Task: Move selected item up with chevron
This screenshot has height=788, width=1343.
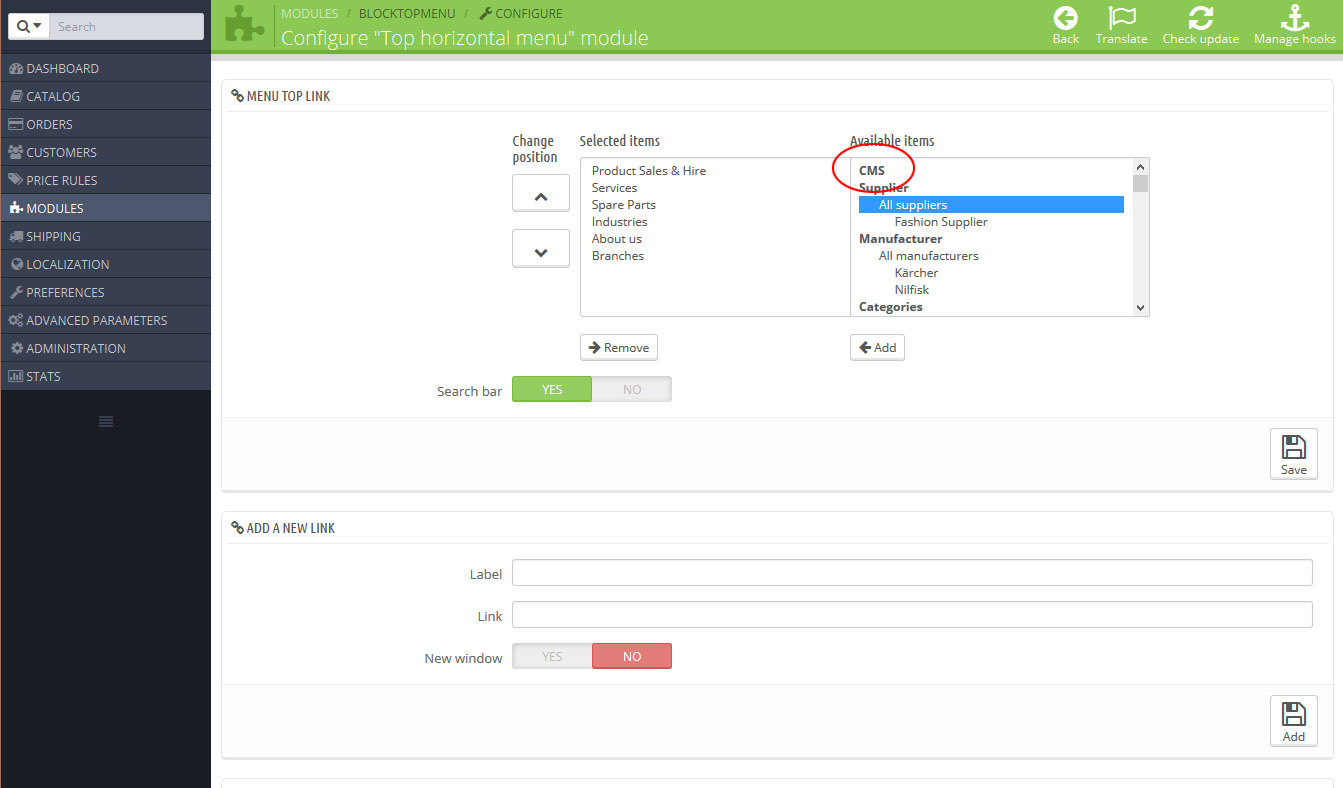Action: (541, 193)
